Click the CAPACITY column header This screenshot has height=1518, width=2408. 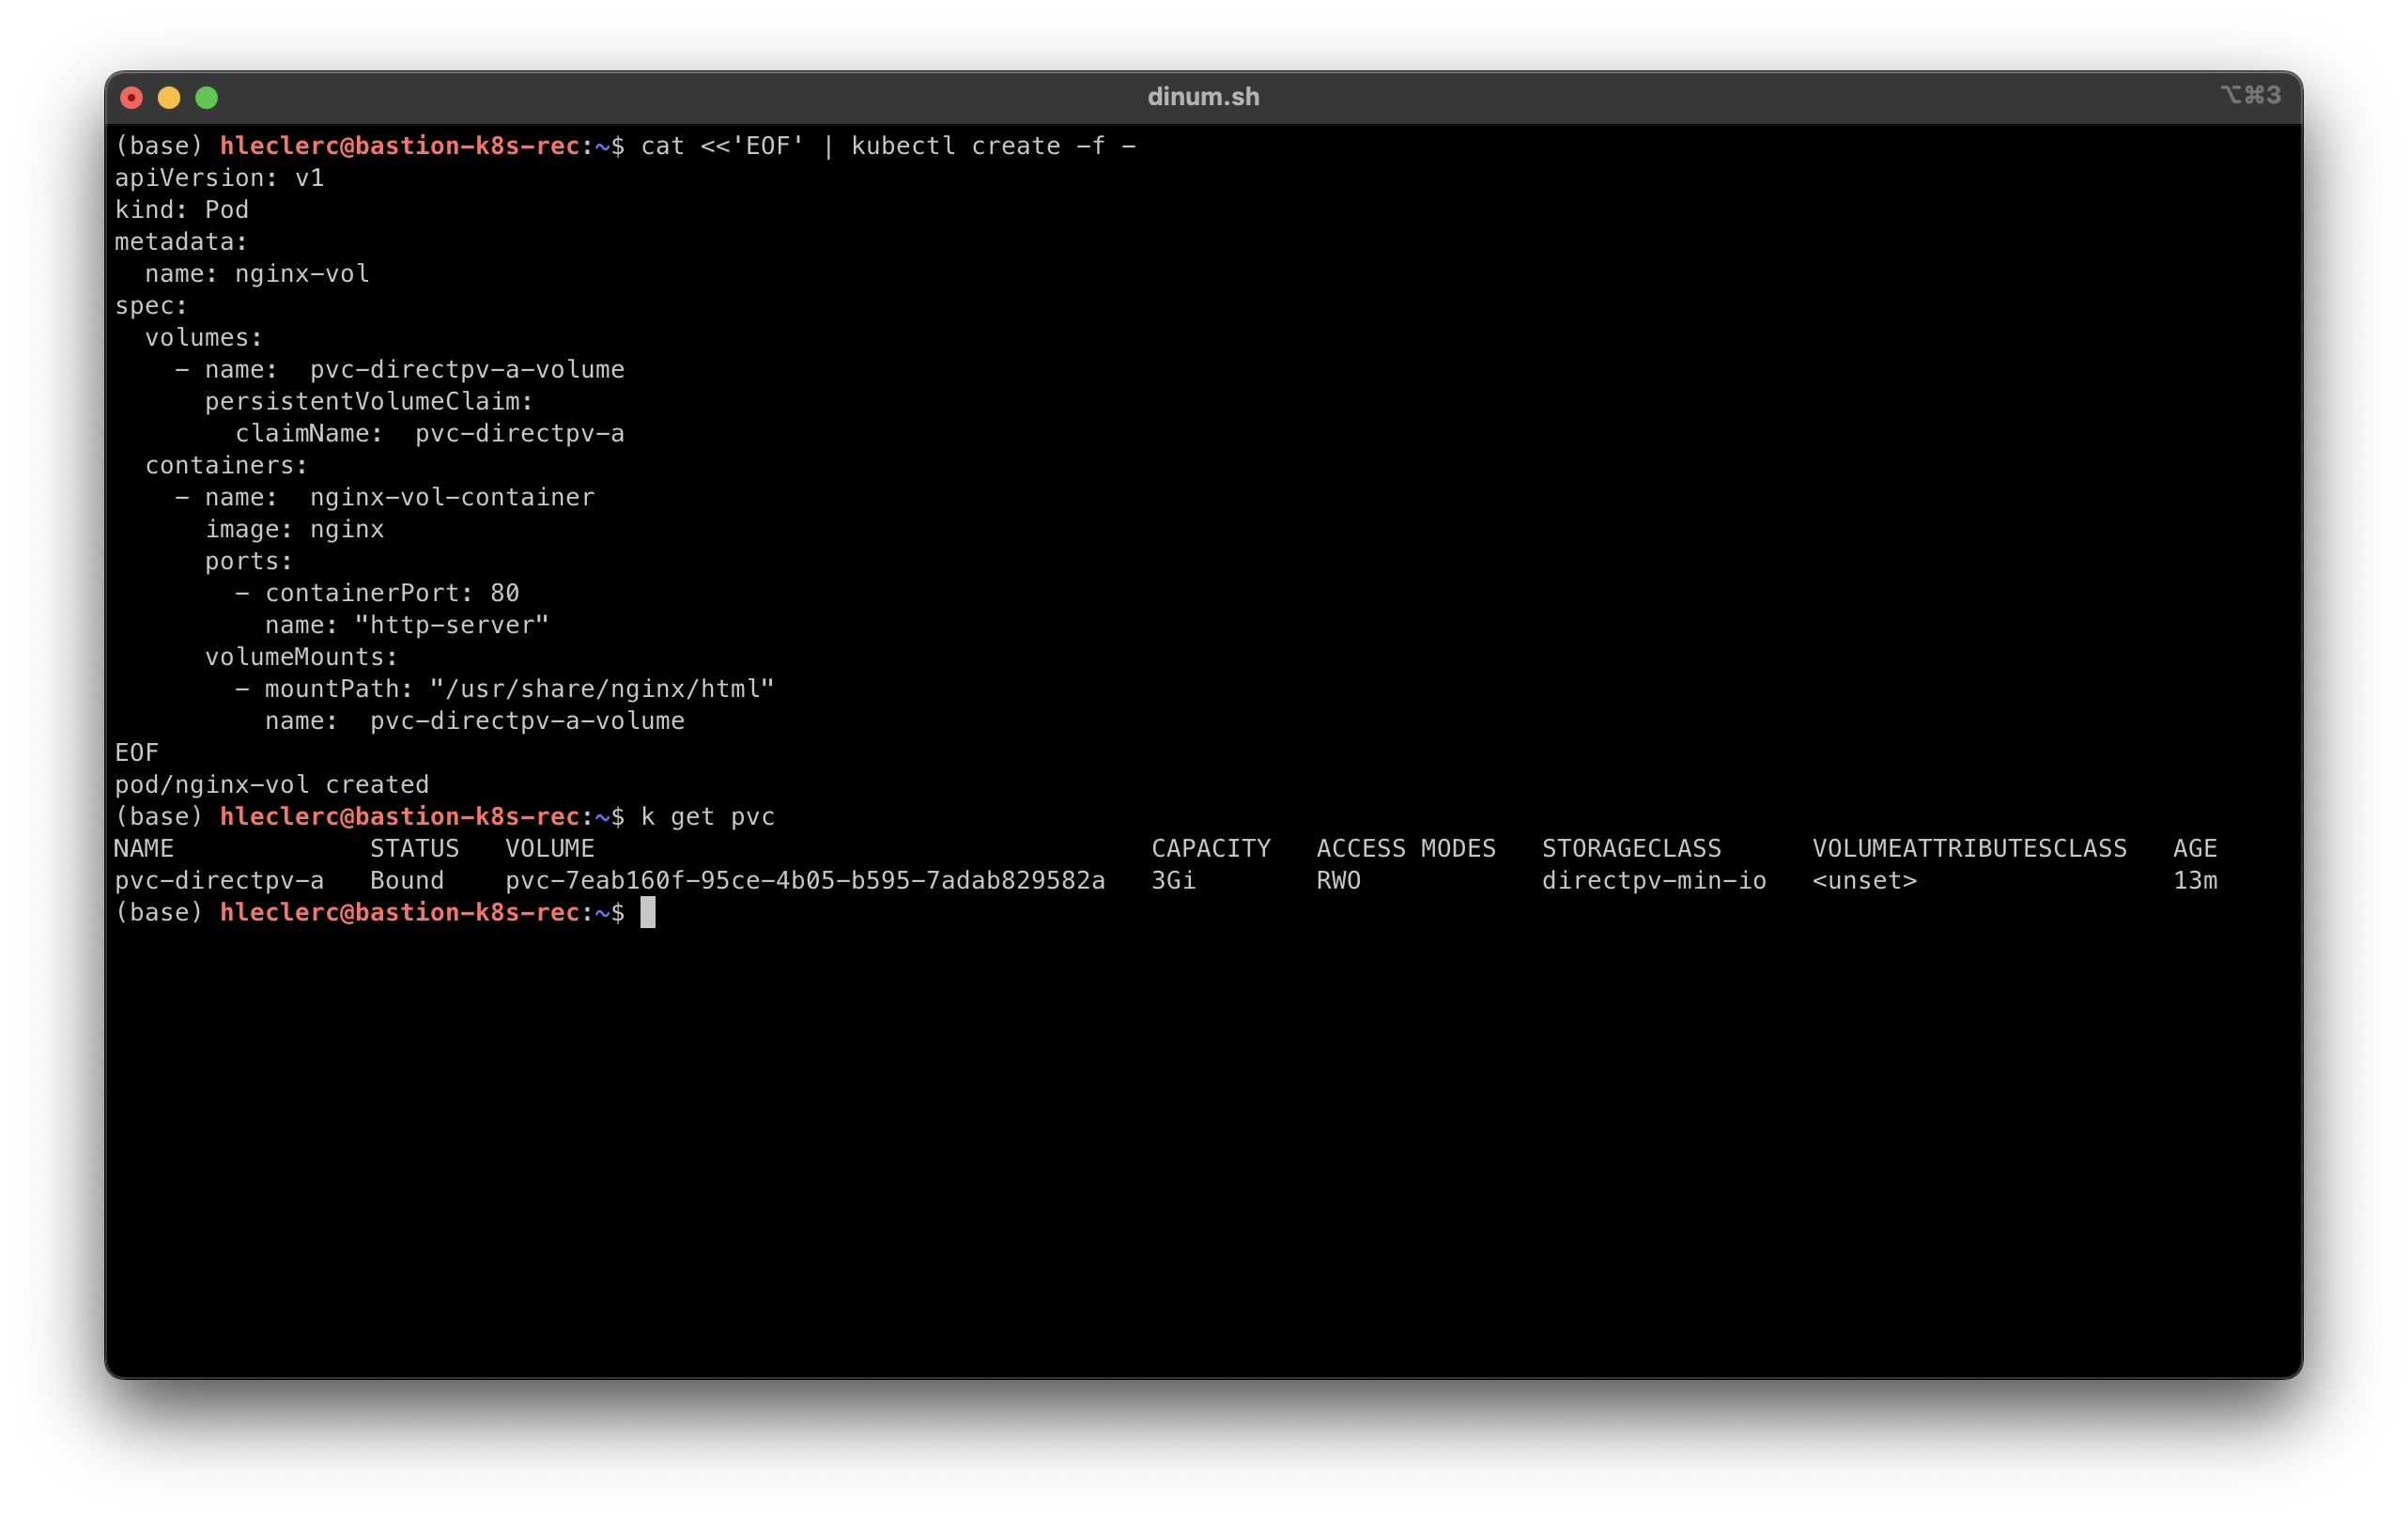1210,849
